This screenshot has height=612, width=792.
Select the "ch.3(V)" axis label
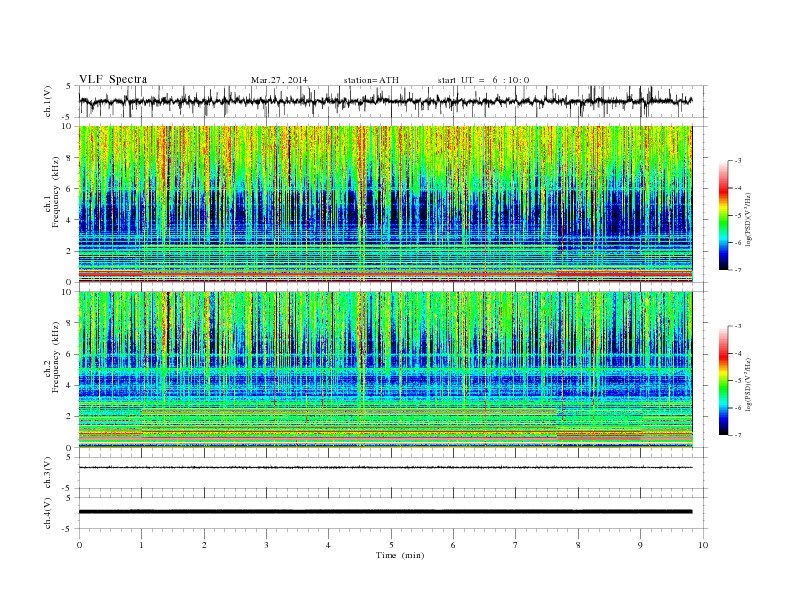coord(48,473)
